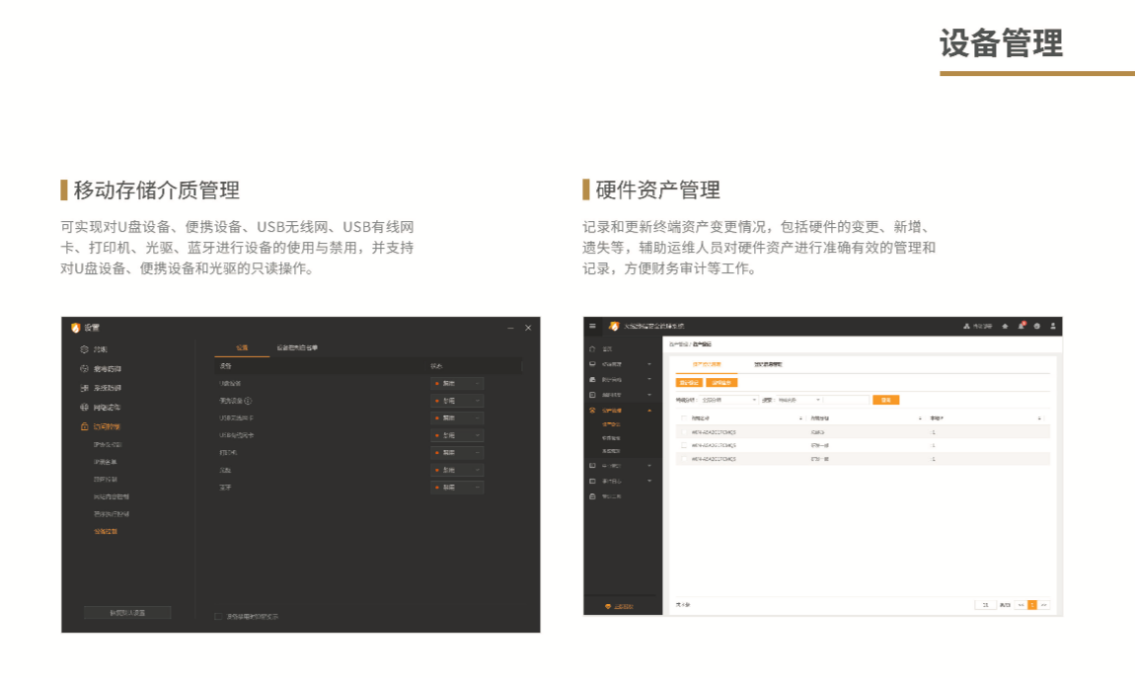This screenshot has height=678, width=1135.
Task: Click the orange search button beside input
Action: pos(886,400)
